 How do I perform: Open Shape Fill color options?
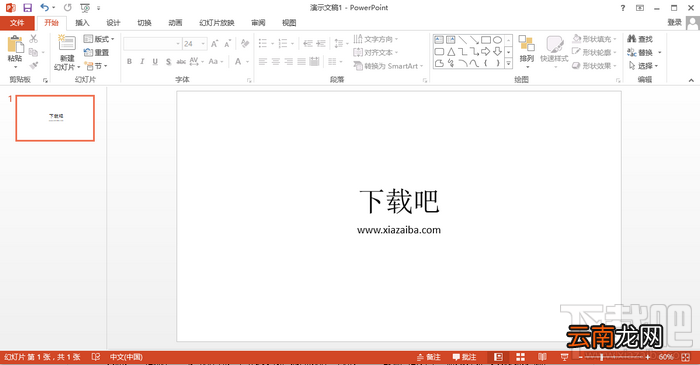594,39
